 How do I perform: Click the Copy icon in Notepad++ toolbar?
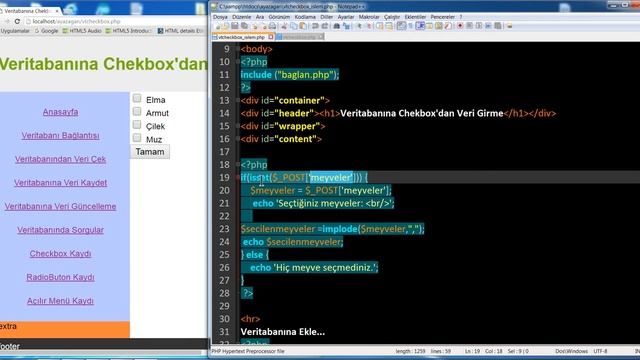click(294, 26)
